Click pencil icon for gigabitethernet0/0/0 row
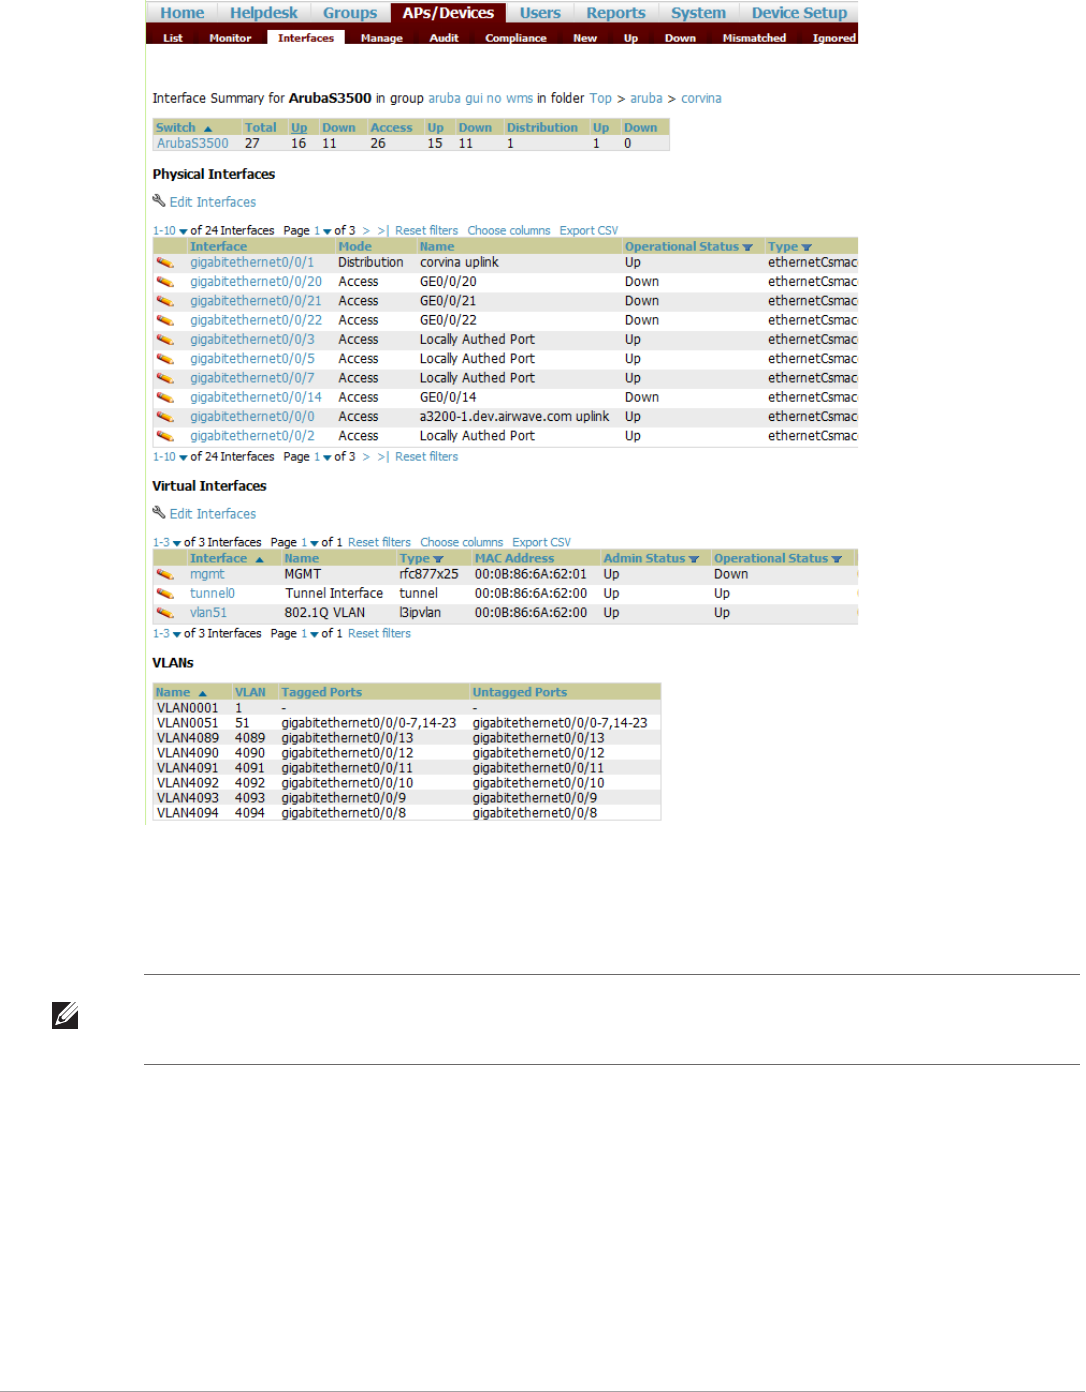This screenshot has width=1086, height=1392. (x=165, y=417)
